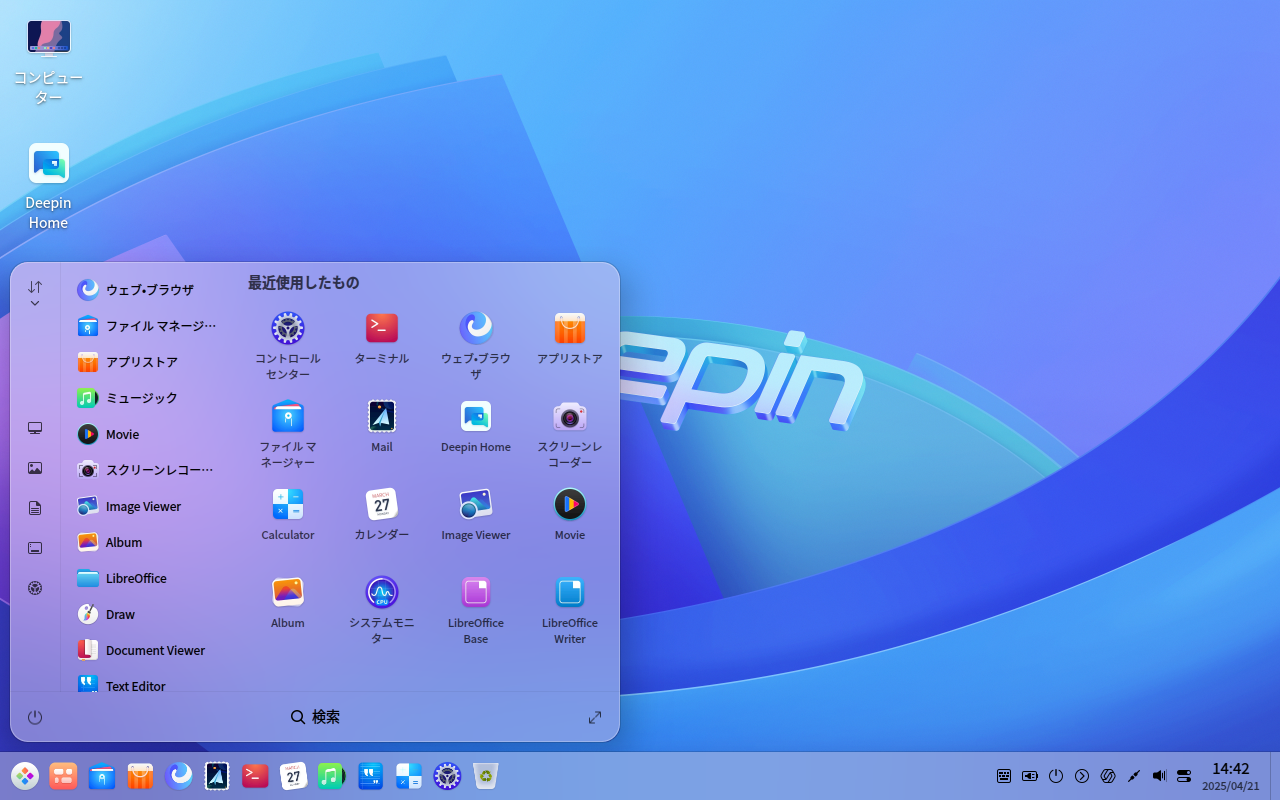Open Pictures folder from the launcher sidebar
1280x800 pixels.
(x=35, y=468)
